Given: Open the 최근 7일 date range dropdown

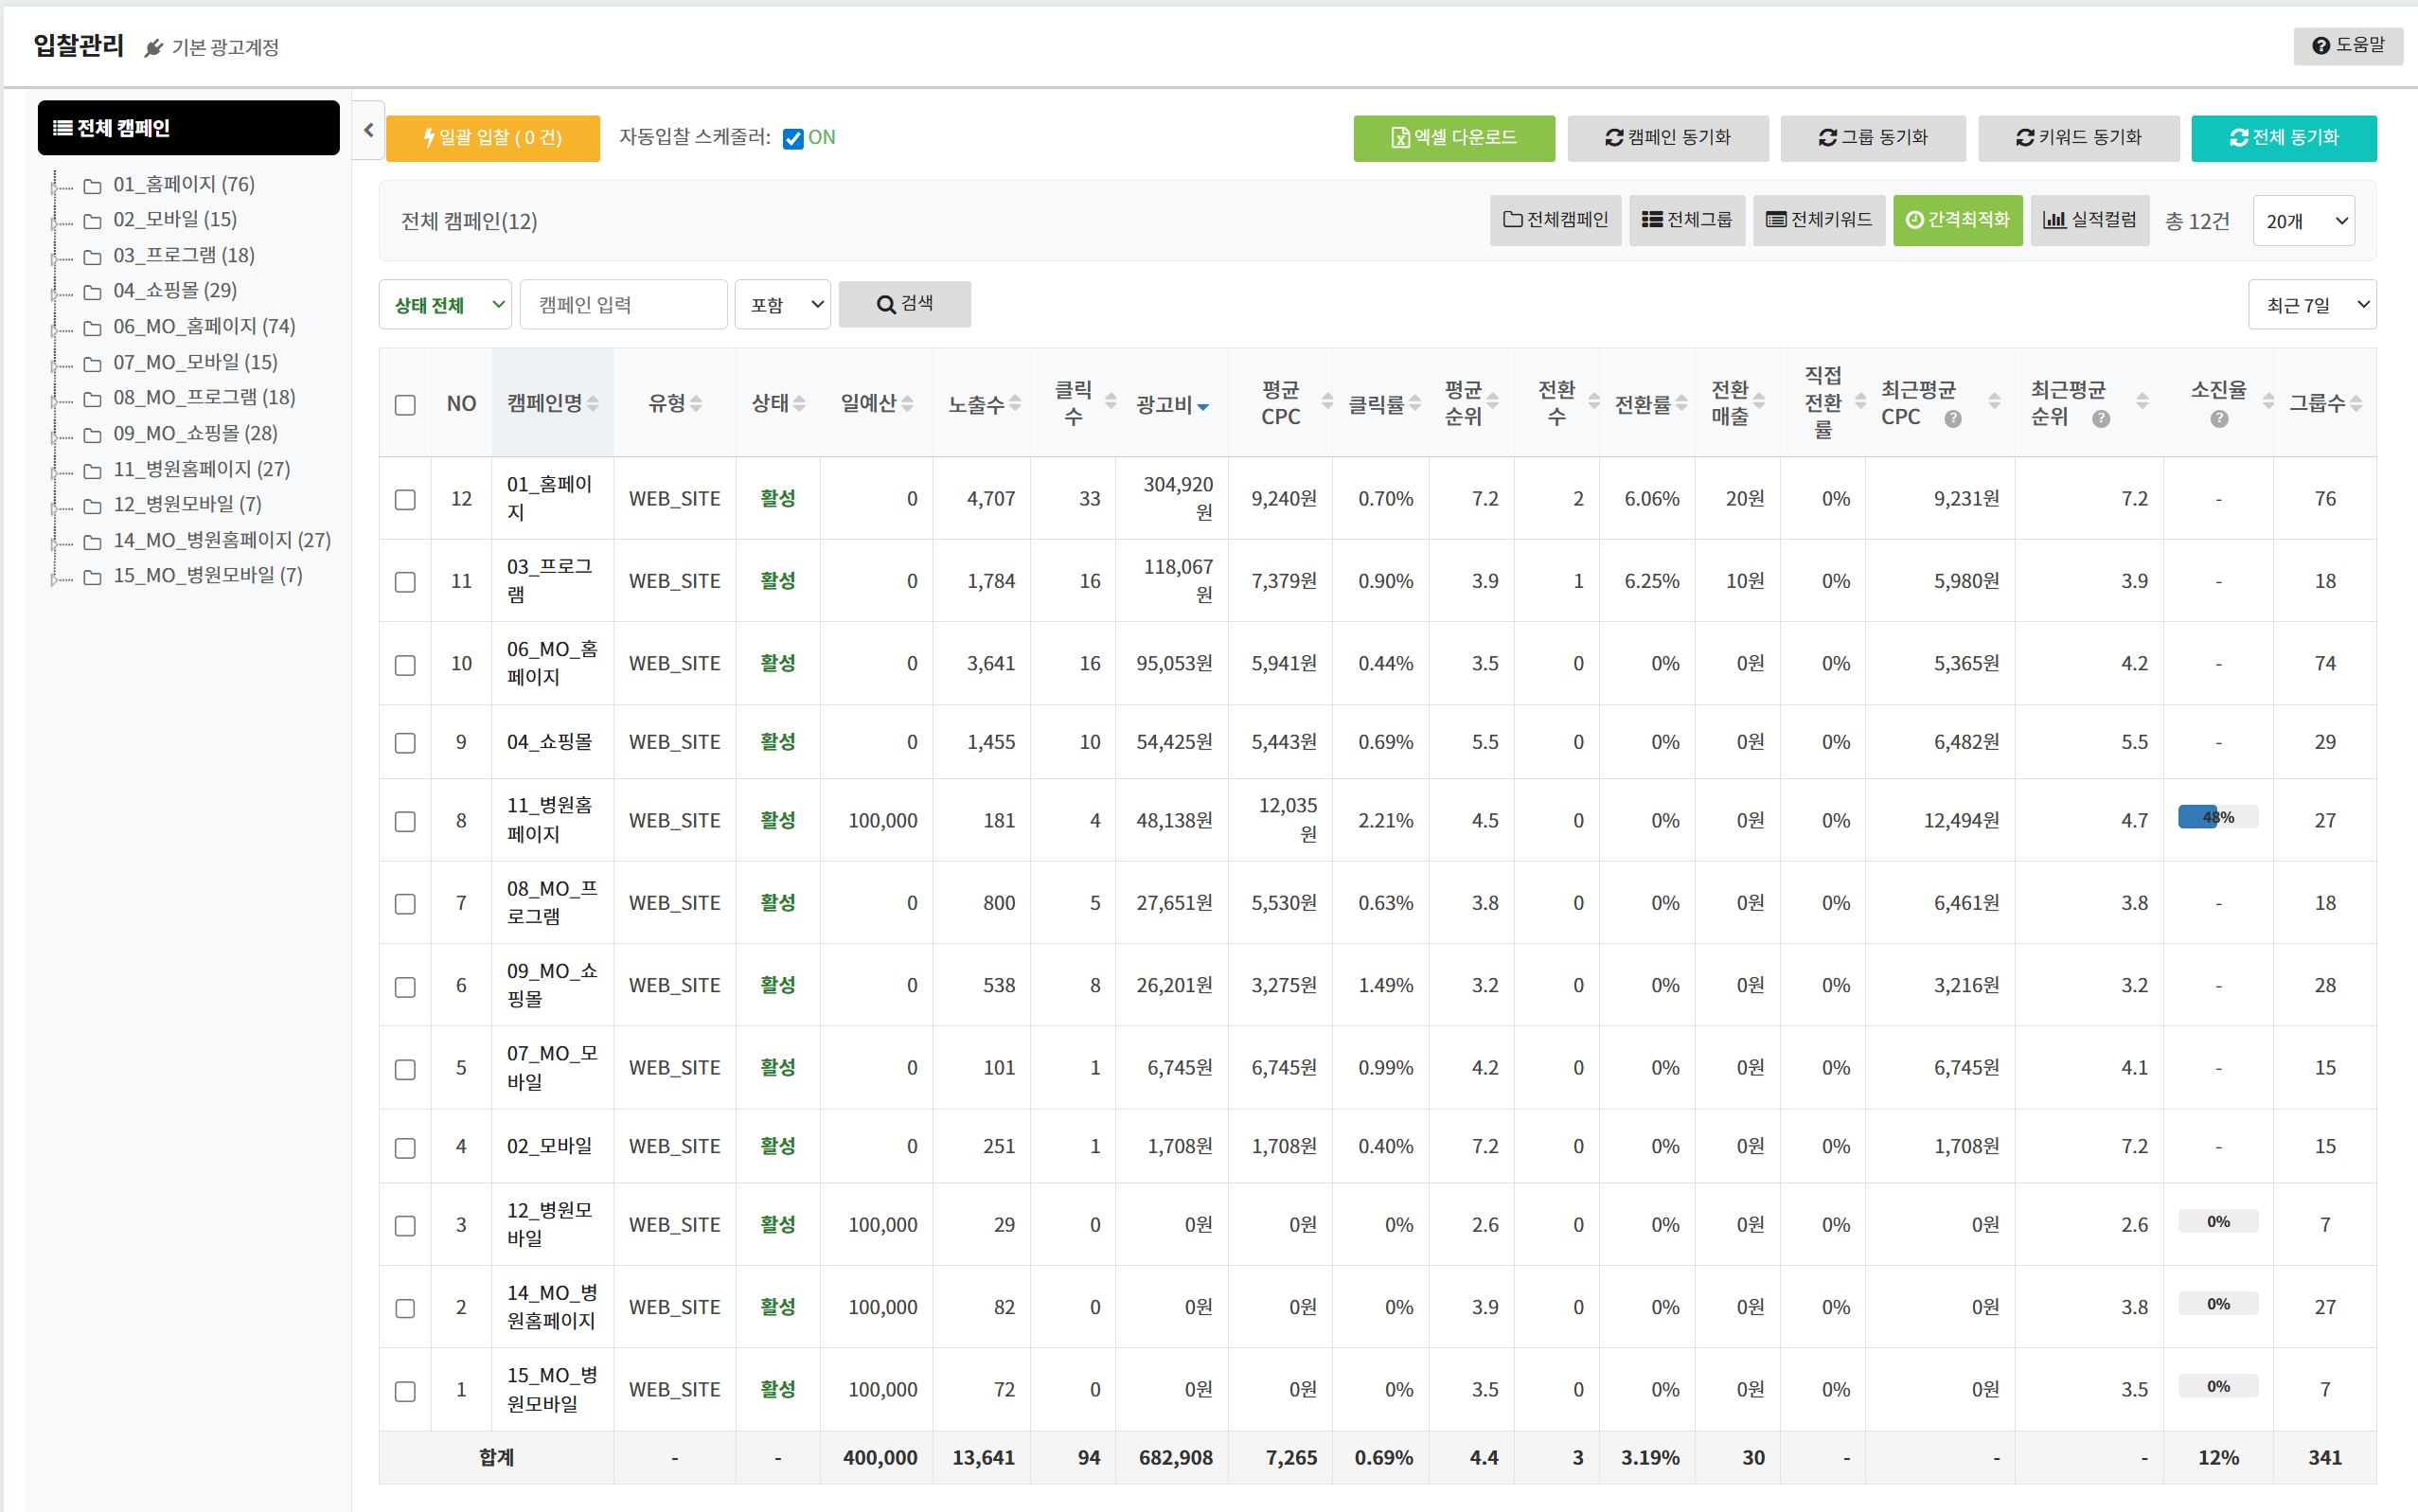Looking at the screenshot, I should coord(2311,305).
